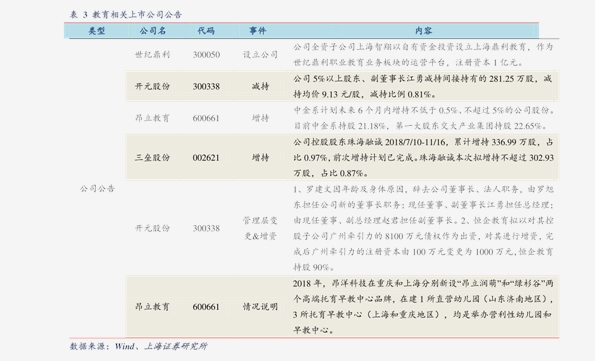
Task: Click the 代码 column header
Action: coord(206,31)
